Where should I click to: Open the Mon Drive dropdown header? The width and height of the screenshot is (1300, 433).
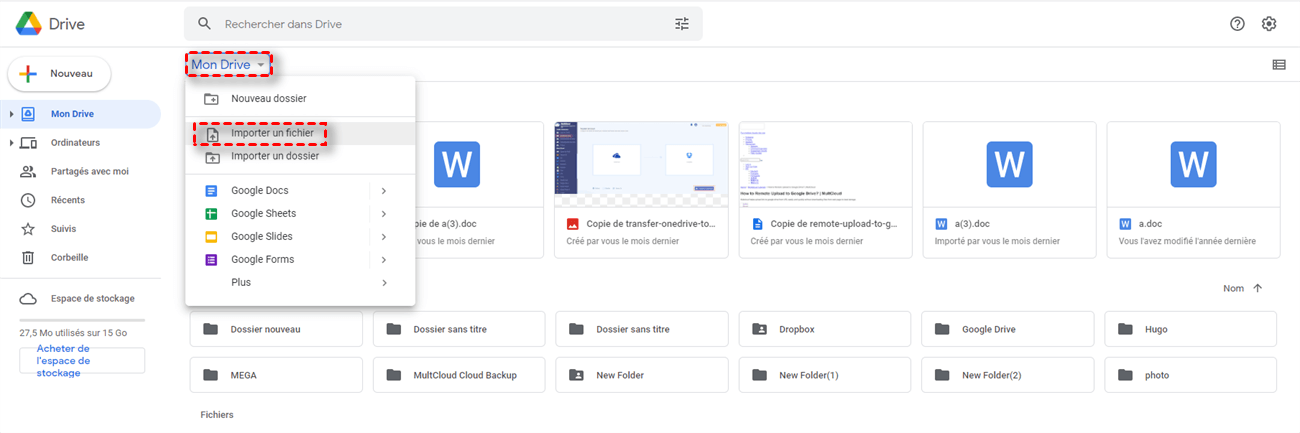[x=229, y=65]
